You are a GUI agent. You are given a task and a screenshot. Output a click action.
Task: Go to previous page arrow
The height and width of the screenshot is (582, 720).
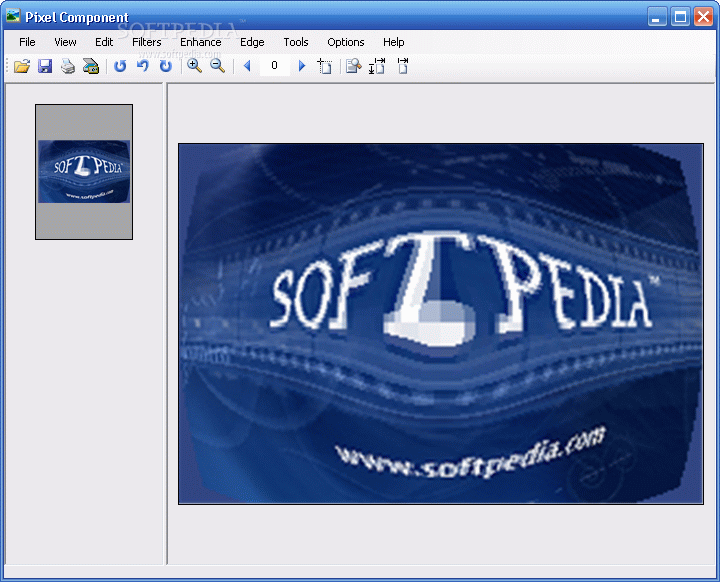click(x=247, y=66)
